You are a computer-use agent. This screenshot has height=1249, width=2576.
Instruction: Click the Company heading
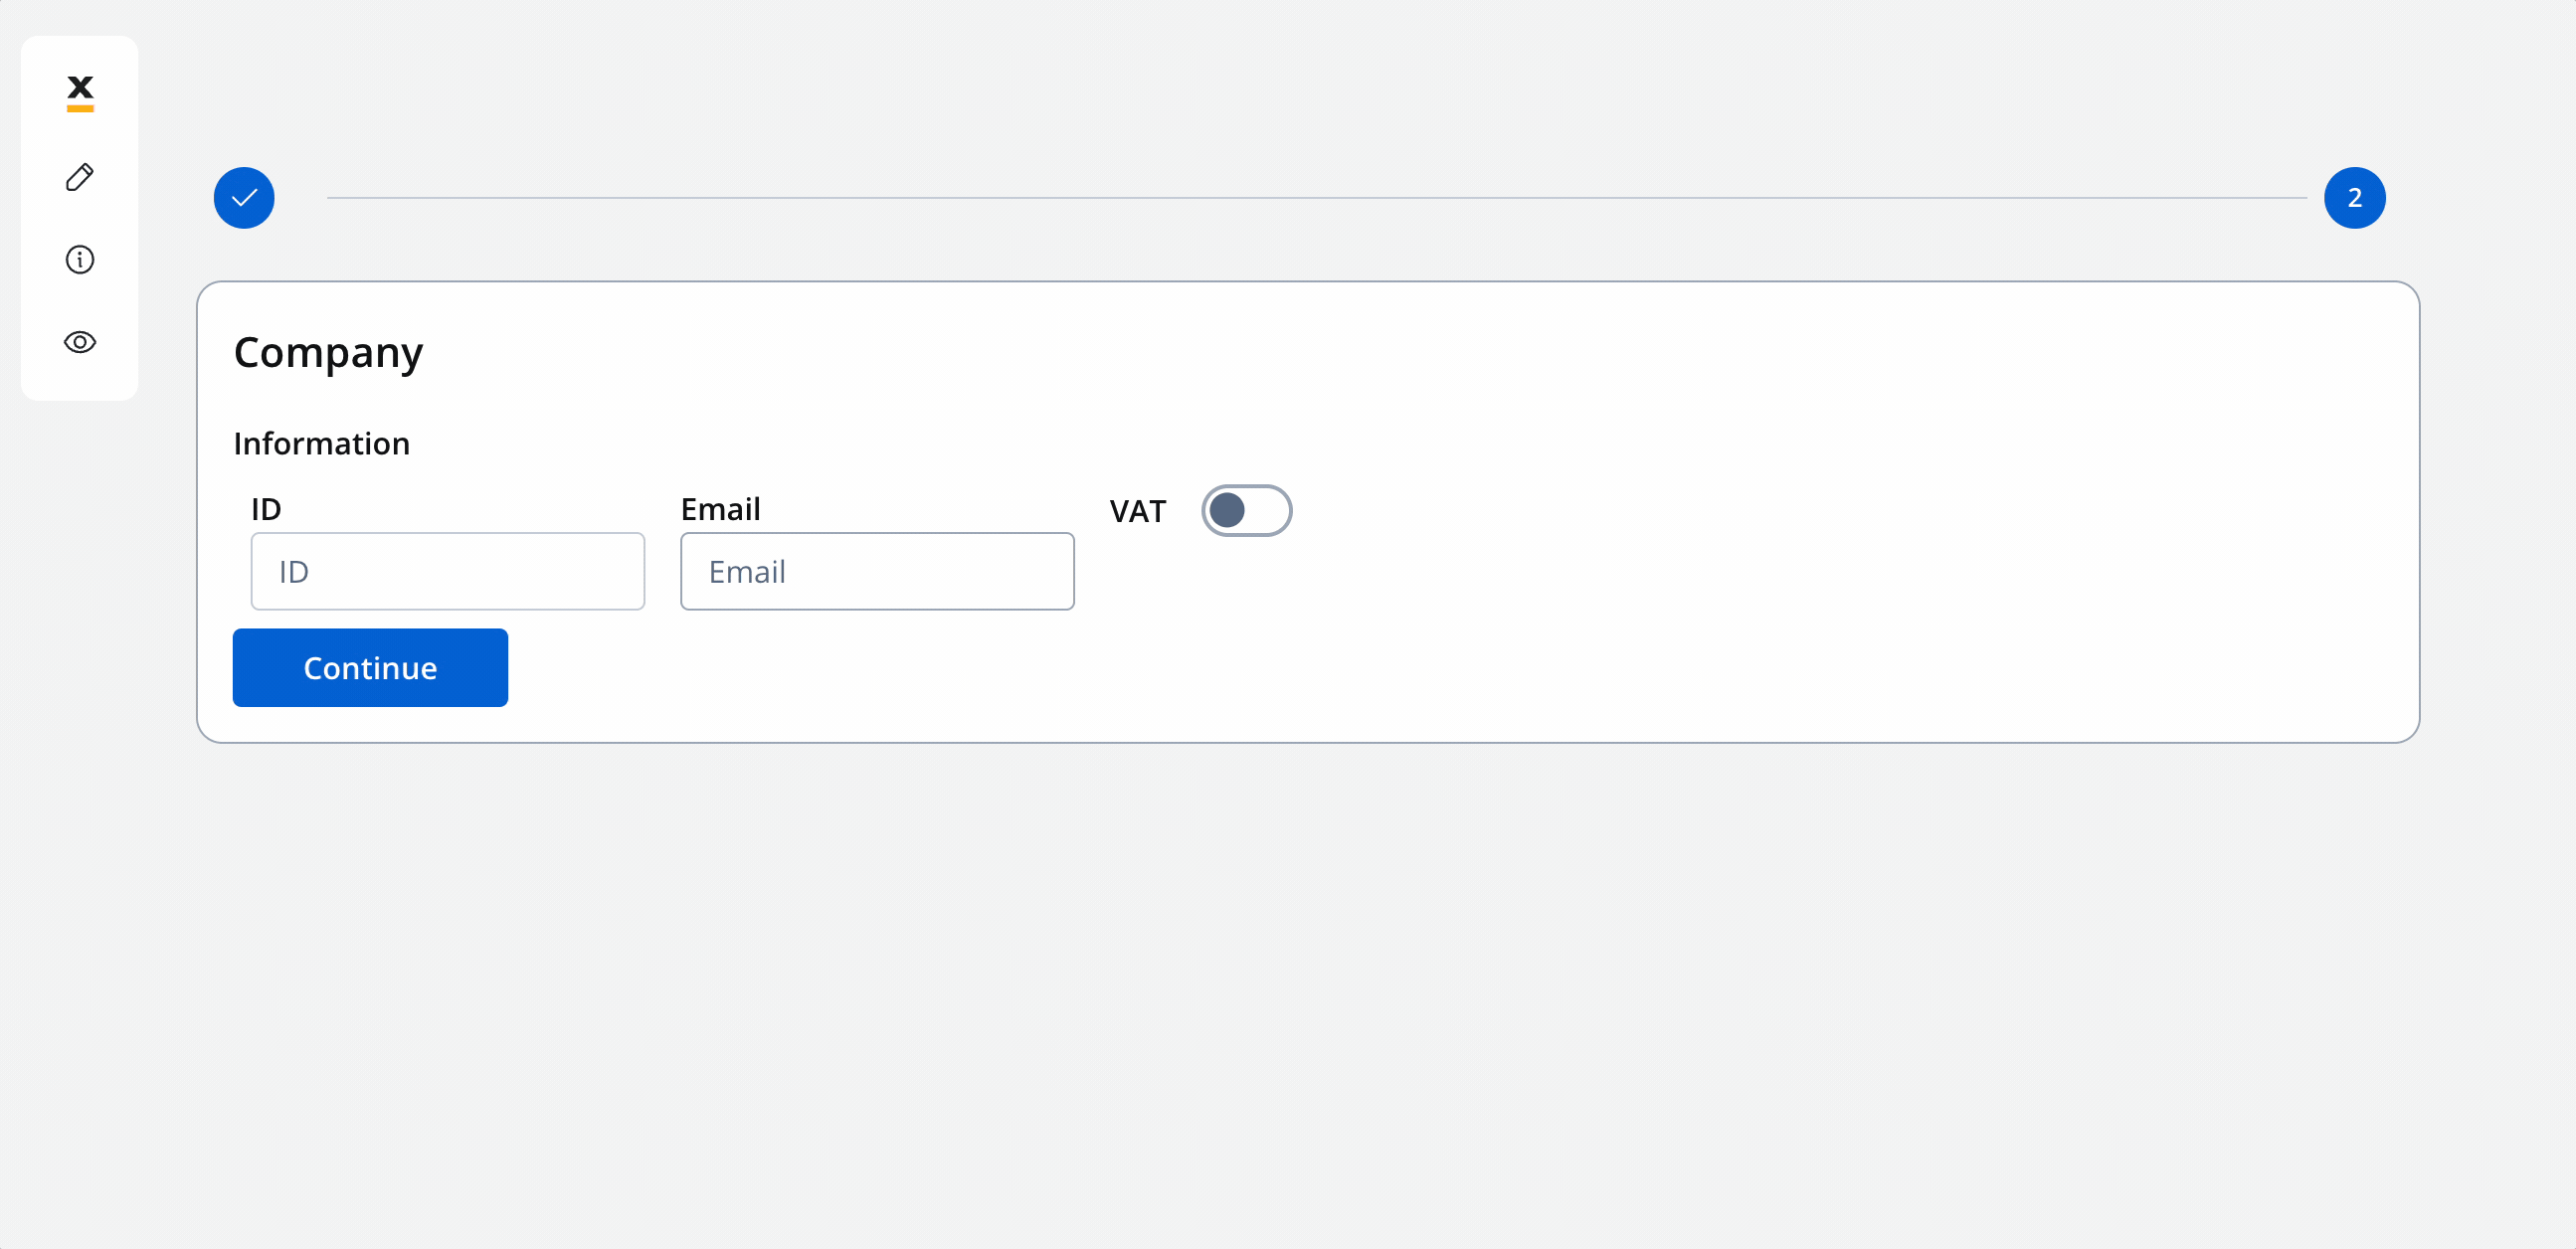point(328,353)
